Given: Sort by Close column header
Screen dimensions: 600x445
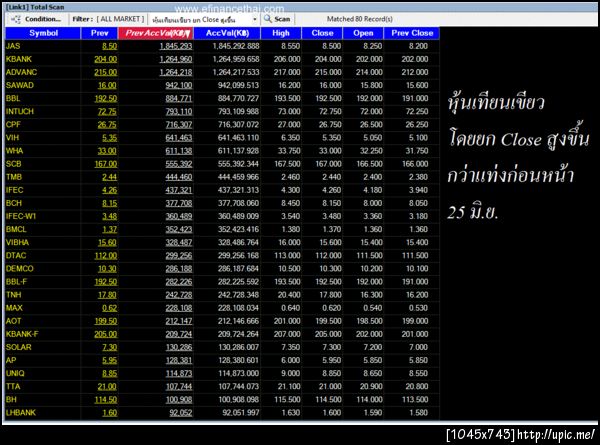Looking at the screenshot, I should coord(322,33).
